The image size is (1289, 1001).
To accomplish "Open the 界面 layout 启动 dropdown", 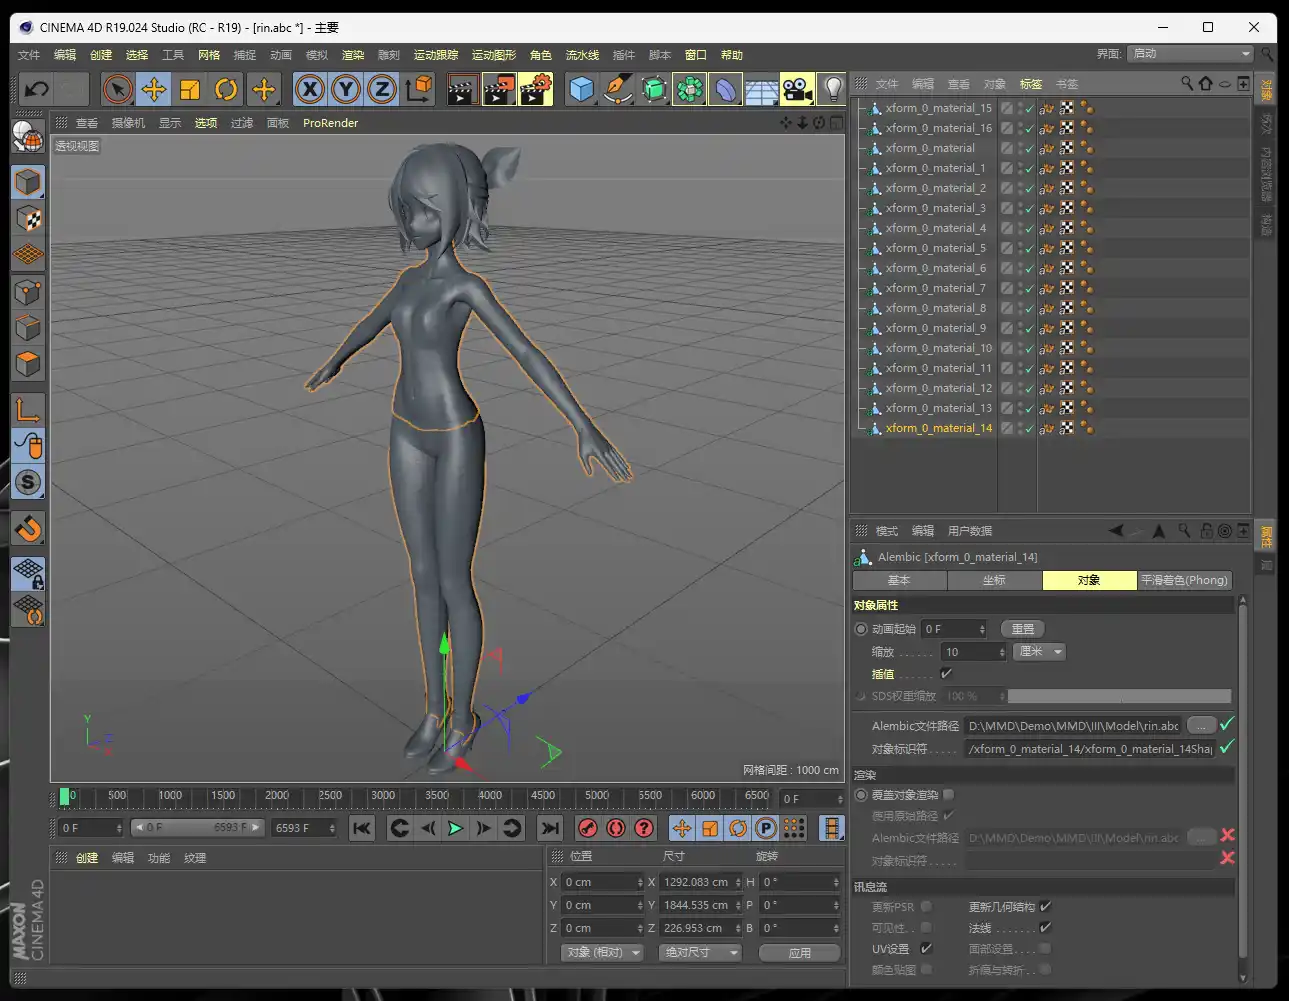I will [x=1190, y=53].
